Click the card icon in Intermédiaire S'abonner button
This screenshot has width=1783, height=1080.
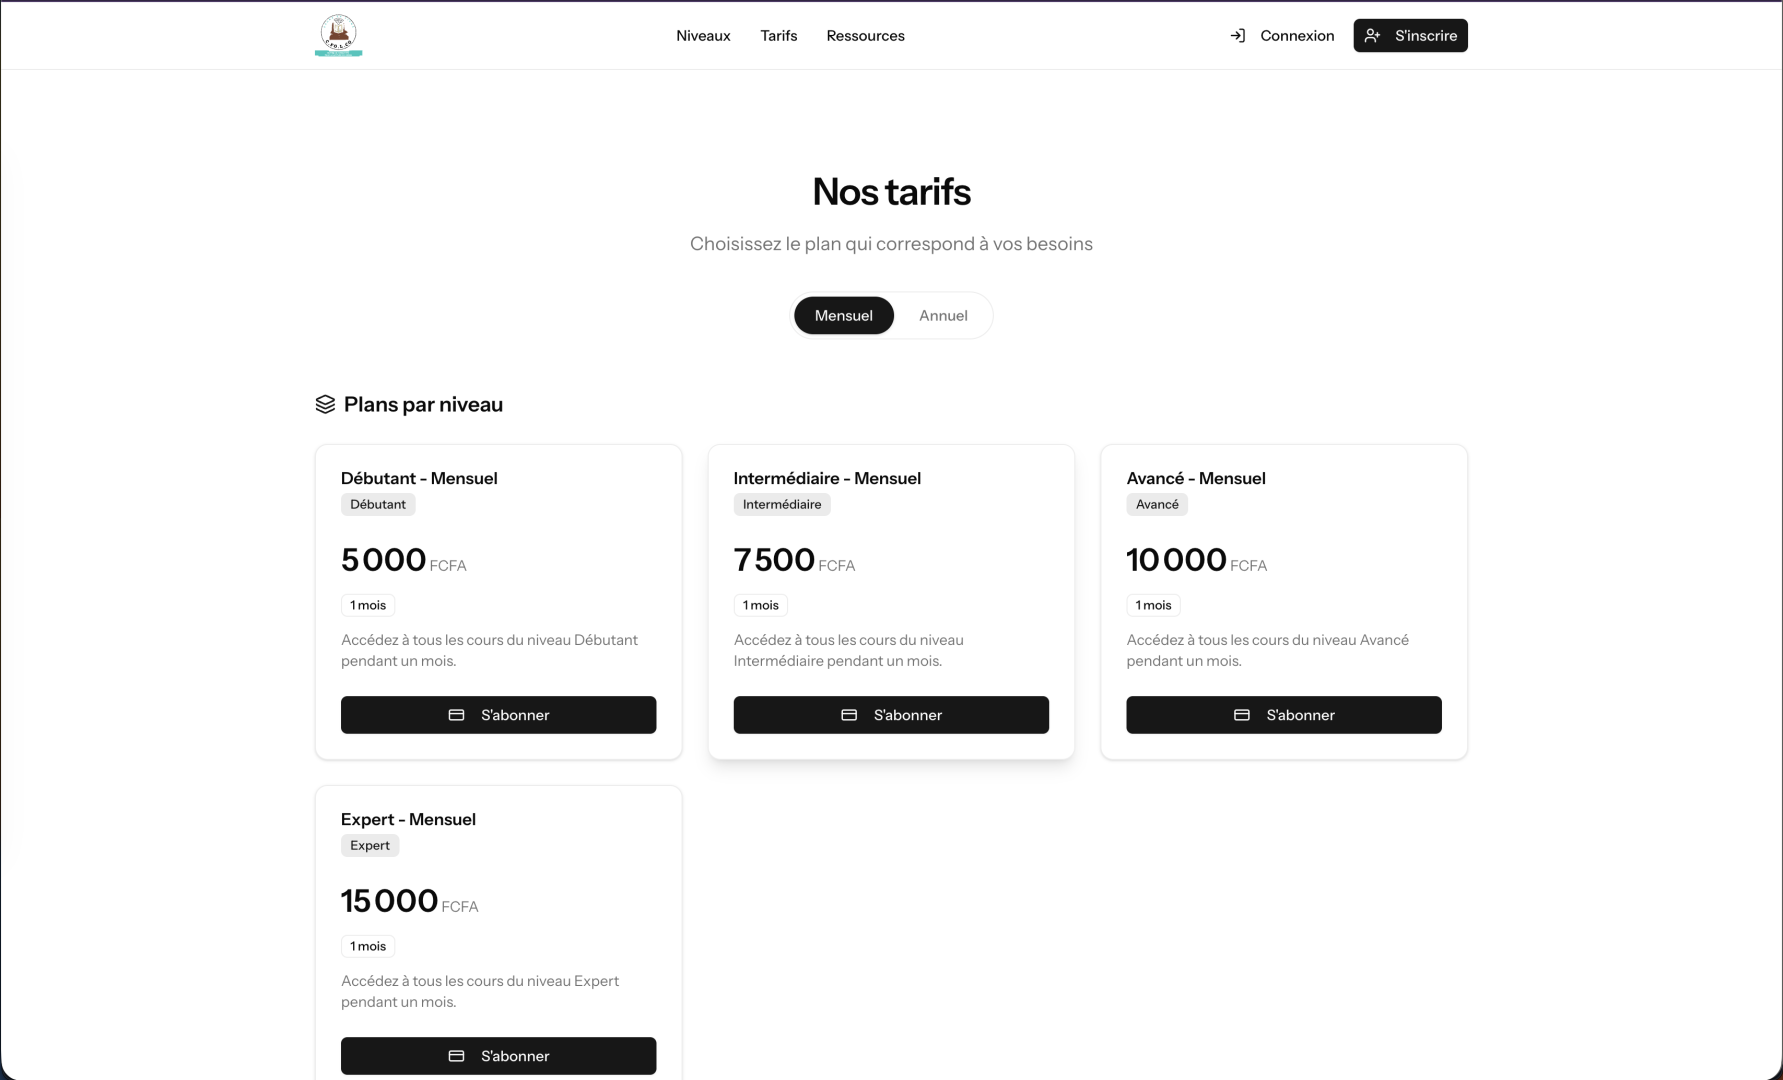point(849,715)
